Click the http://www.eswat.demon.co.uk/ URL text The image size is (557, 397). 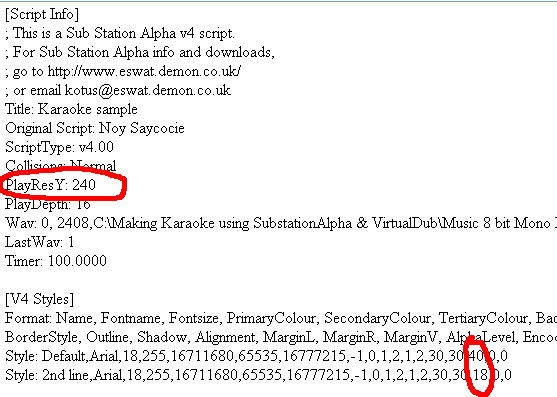pyautogui.click(x=144, y=71)
